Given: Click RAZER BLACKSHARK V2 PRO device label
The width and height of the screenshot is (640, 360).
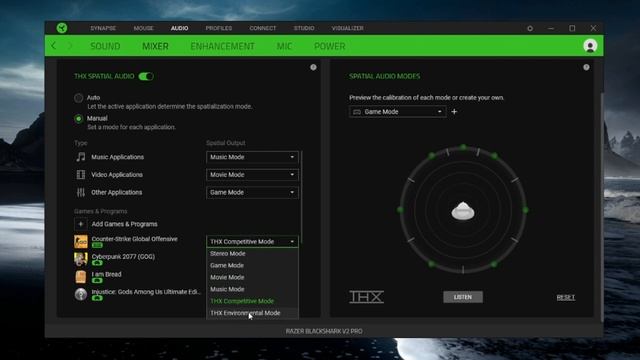Looking at the screenshot, I should tap(324, 331).
